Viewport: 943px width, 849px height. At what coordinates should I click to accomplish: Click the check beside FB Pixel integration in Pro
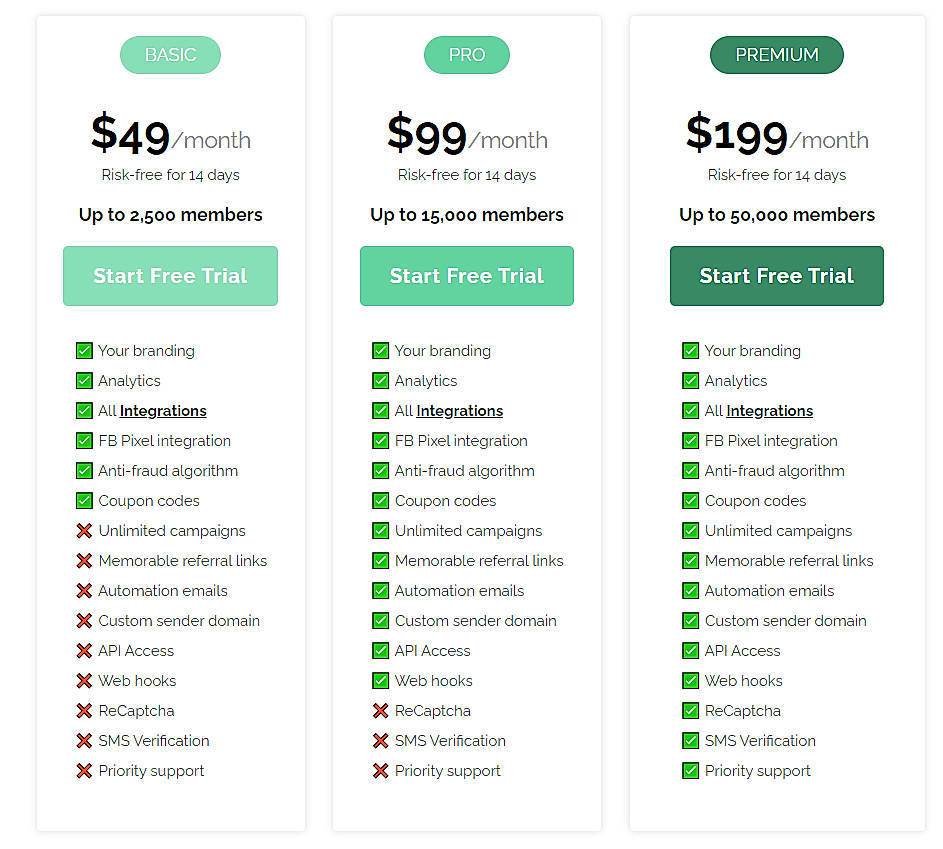[x=381, y=440]
